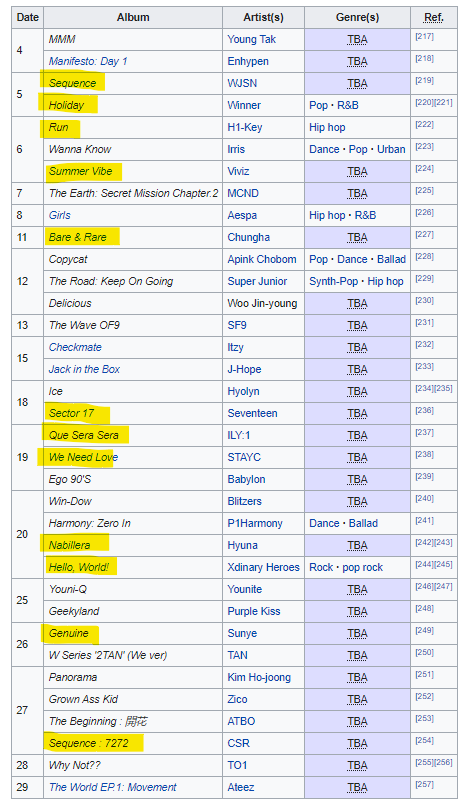Open reference 224 for Summer Vibe

pyautogui.click(x=425, y=168)
